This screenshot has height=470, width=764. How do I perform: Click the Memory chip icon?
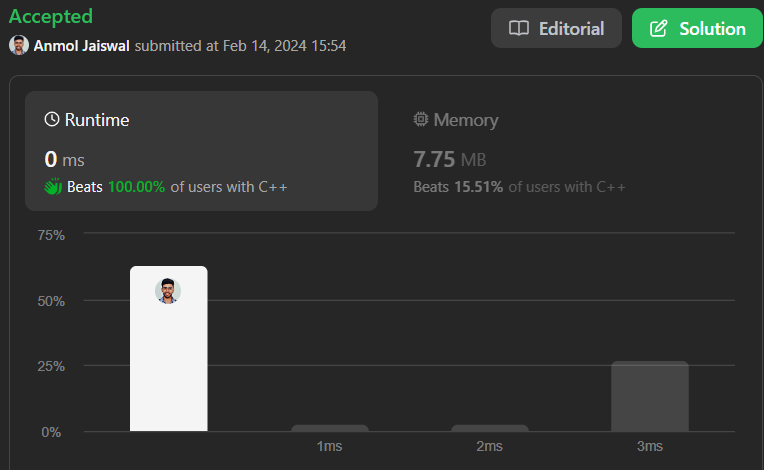(x=421, y=120)
